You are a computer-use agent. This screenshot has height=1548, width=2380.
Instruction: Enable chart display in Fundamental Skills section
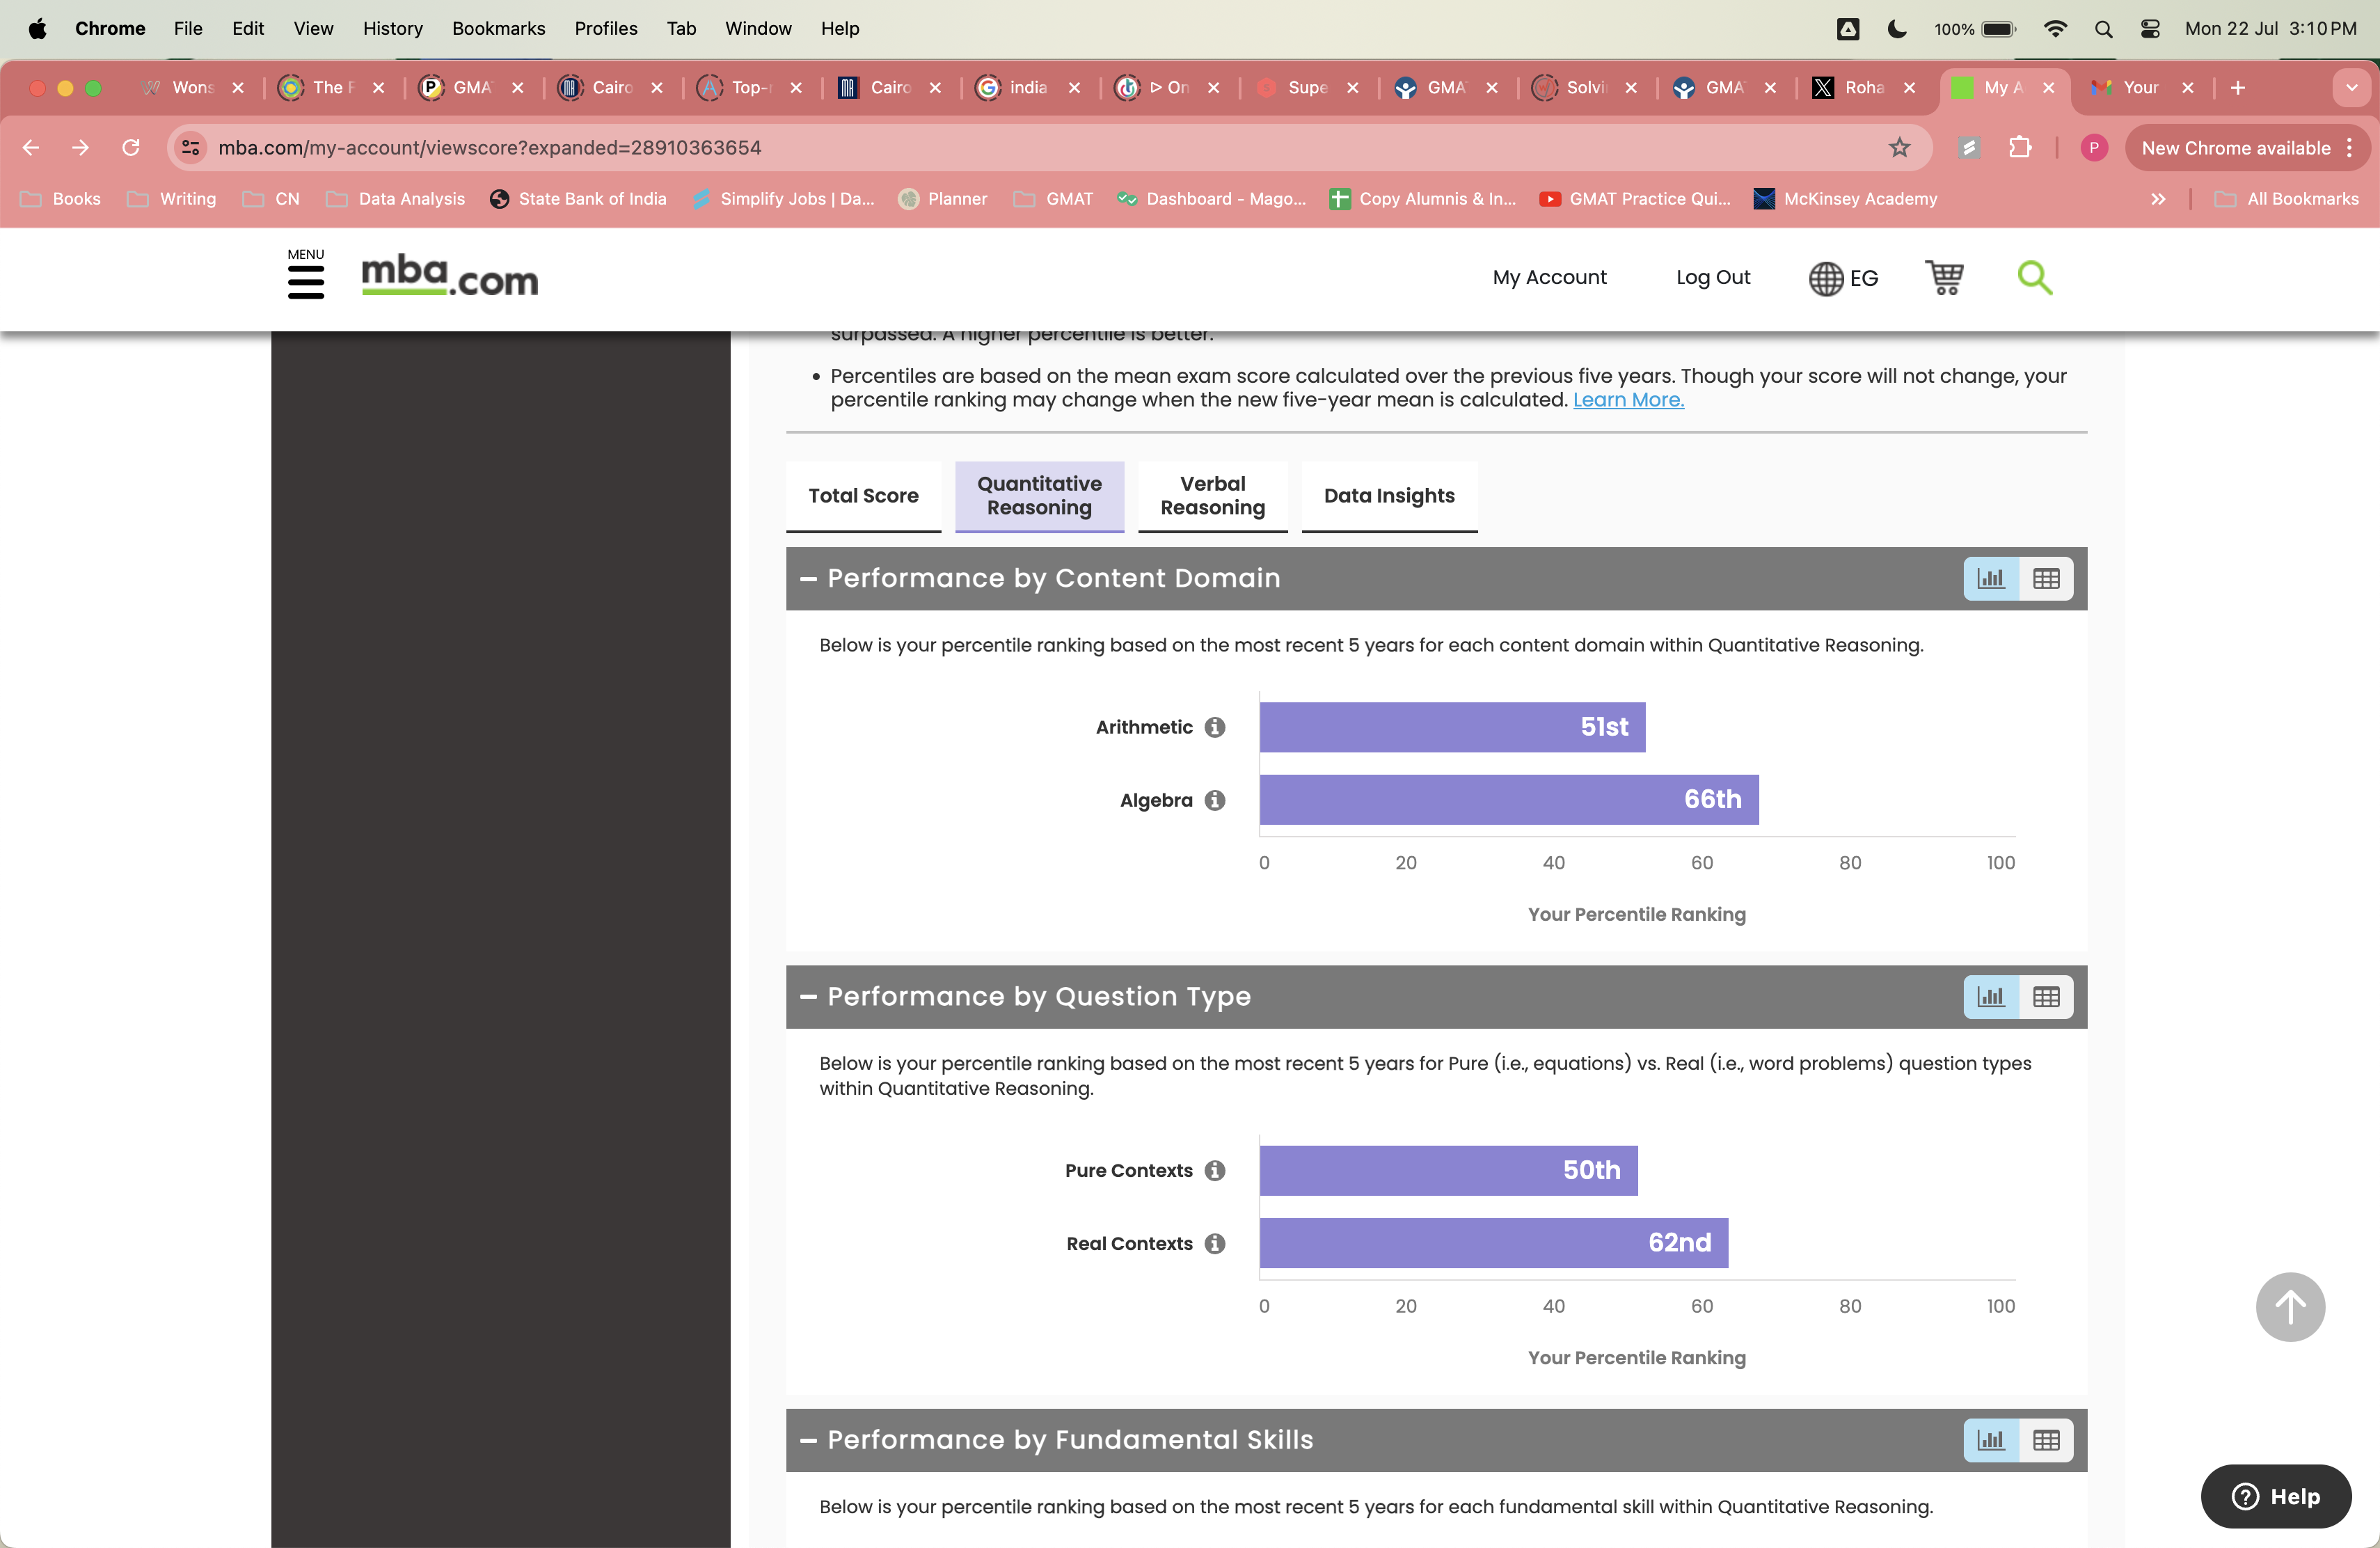point(1990,1440)
